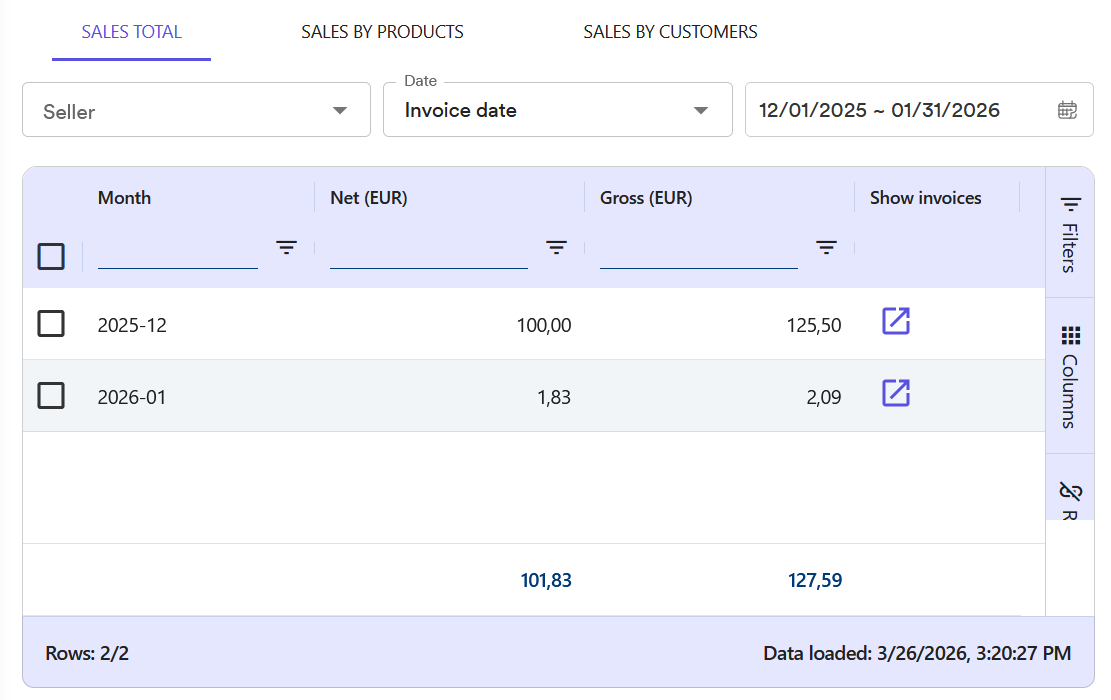Click the filter icon in the Gross column

point(825,247)
